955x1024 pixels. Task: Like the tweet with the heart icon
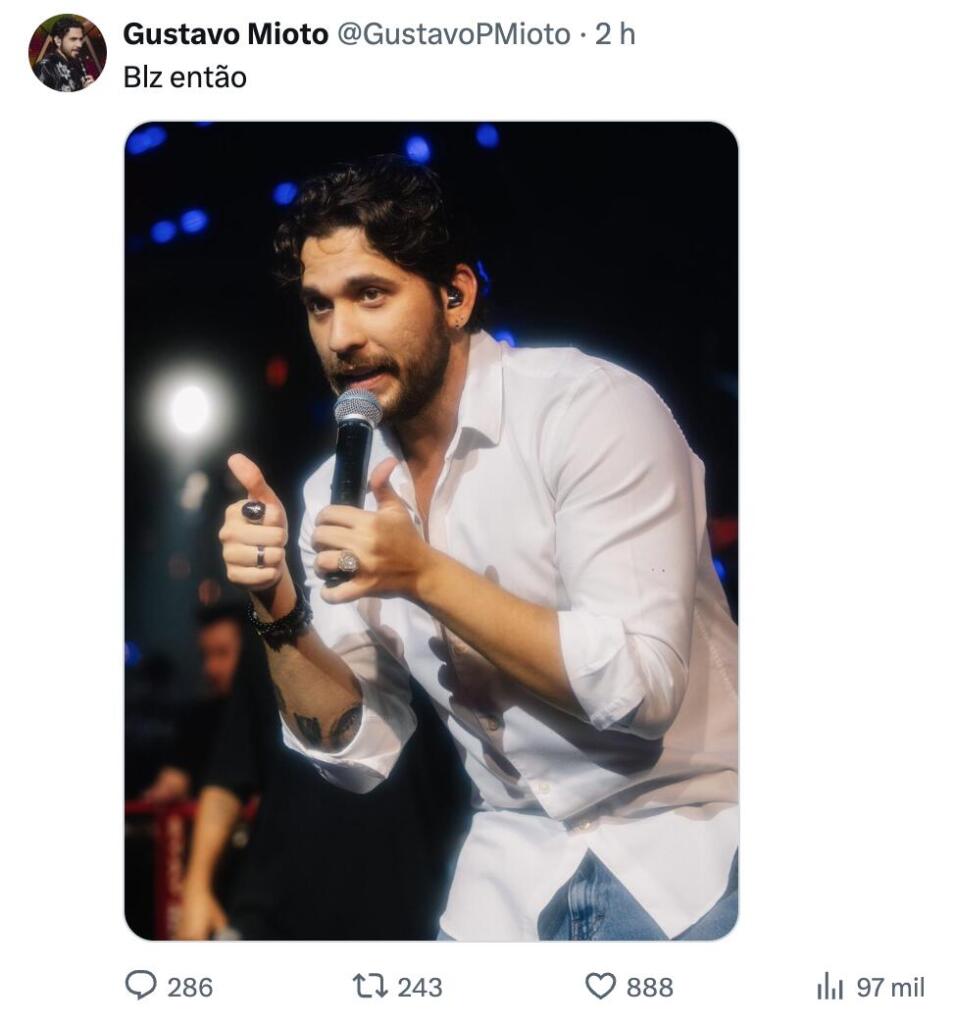point(600,986)
